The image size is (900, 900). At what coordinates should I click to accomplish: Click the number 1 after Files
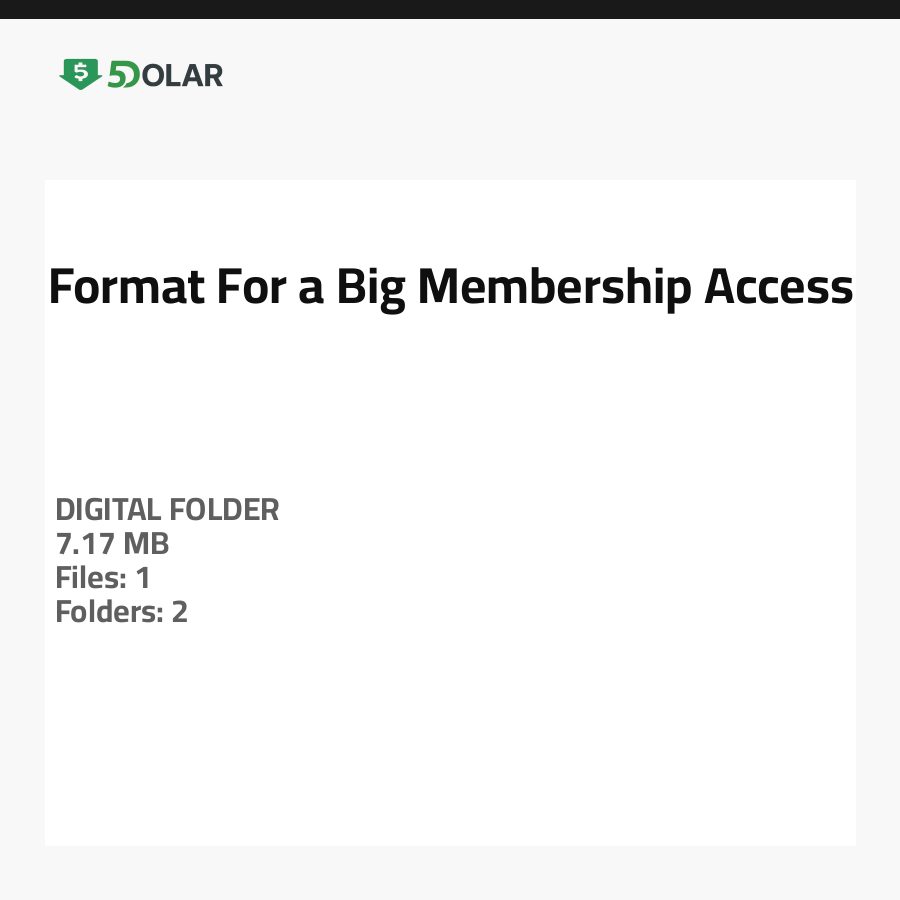click(142, 578)
